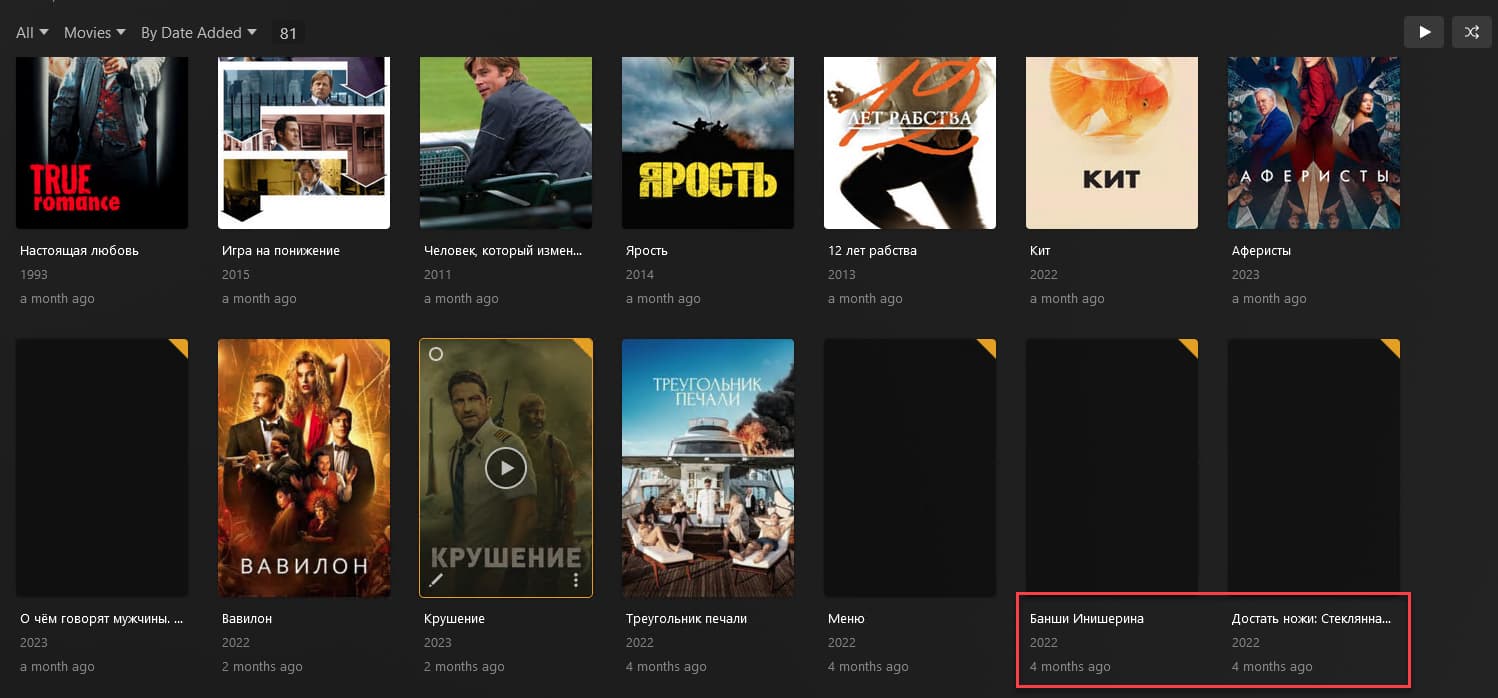This screenshot has width=1498, height=698.
Task: Click the title Кит
Action: [x=1040, y=251]
